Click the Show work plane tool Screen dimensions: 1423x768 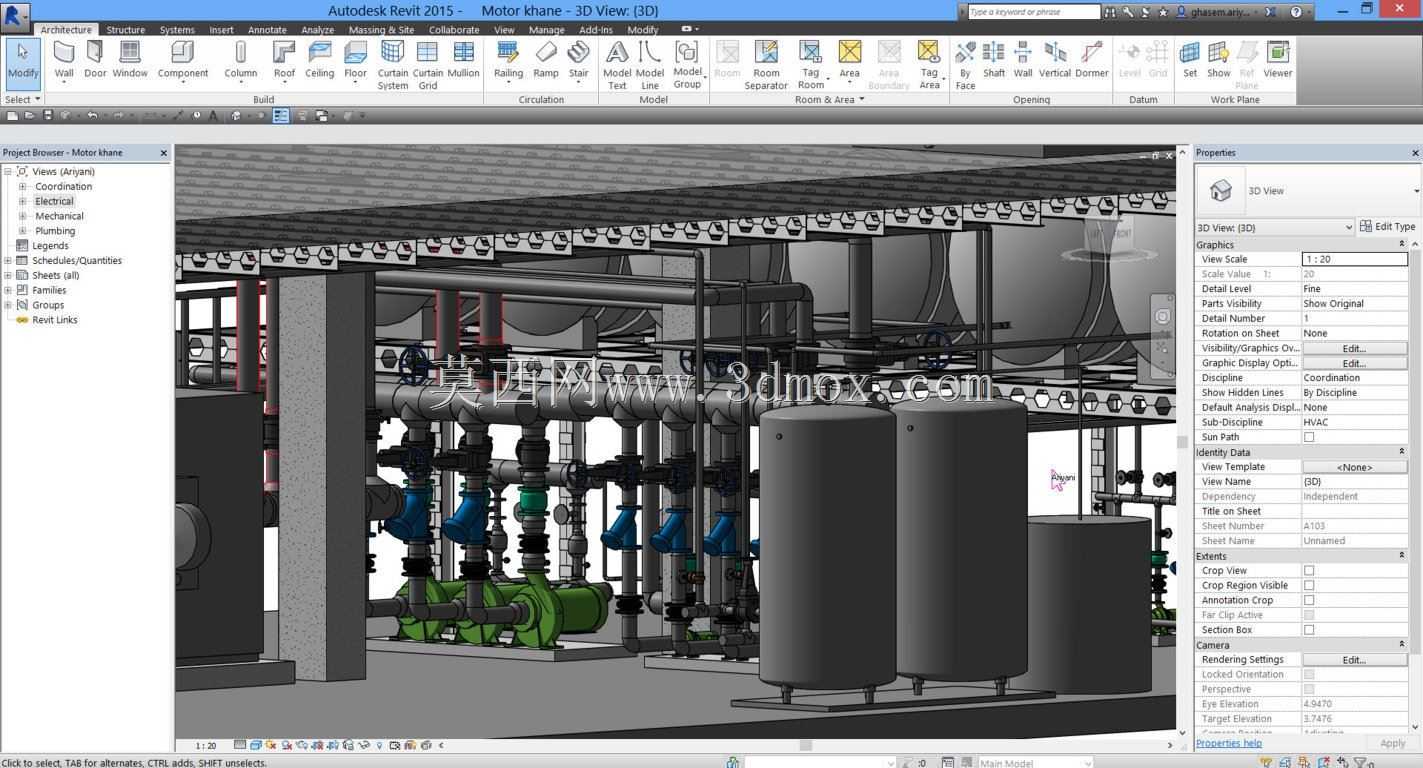(x=1219, y=60)
